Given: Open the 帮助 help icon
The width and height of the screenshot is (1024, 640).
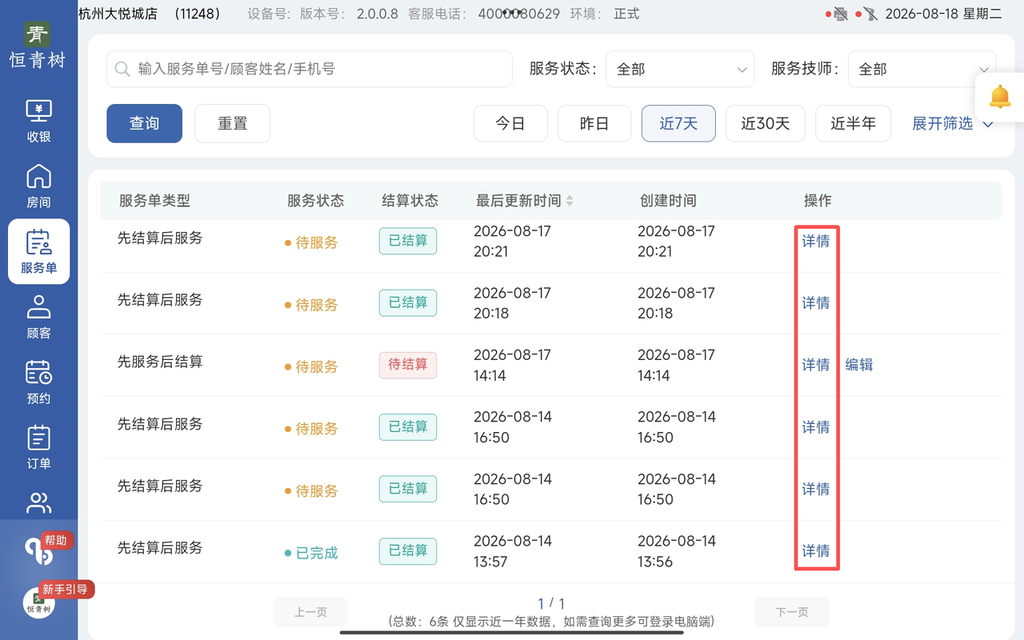Looking at the screenshot, I should (40, 551).
